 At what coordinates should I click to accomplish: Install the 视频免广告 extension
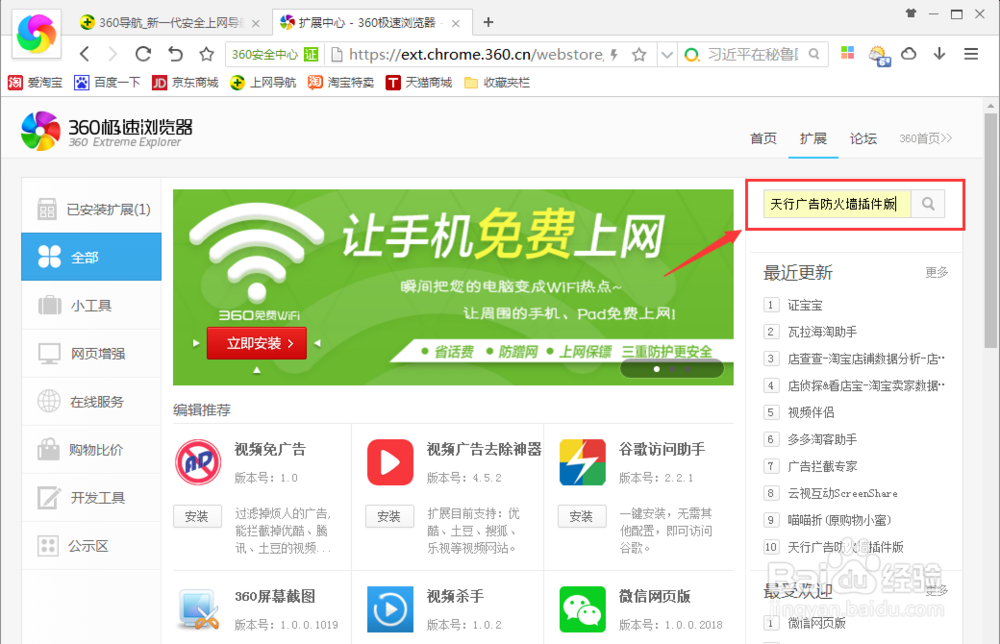[x=197, y=516]
